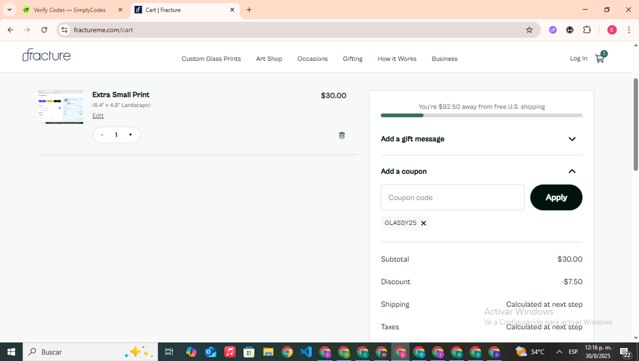Screen dimensions: 639x361
Task: Increase quantity with plus button
Action: 130,135
